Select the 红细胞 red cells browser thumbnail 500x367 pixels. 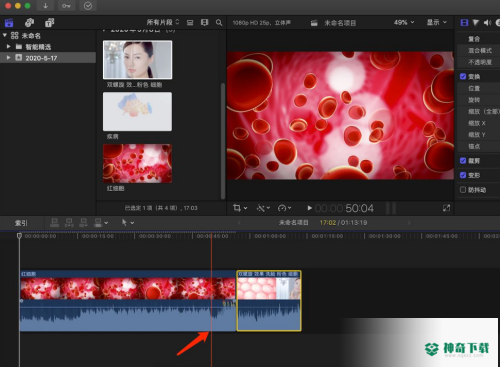pos(138,163)
